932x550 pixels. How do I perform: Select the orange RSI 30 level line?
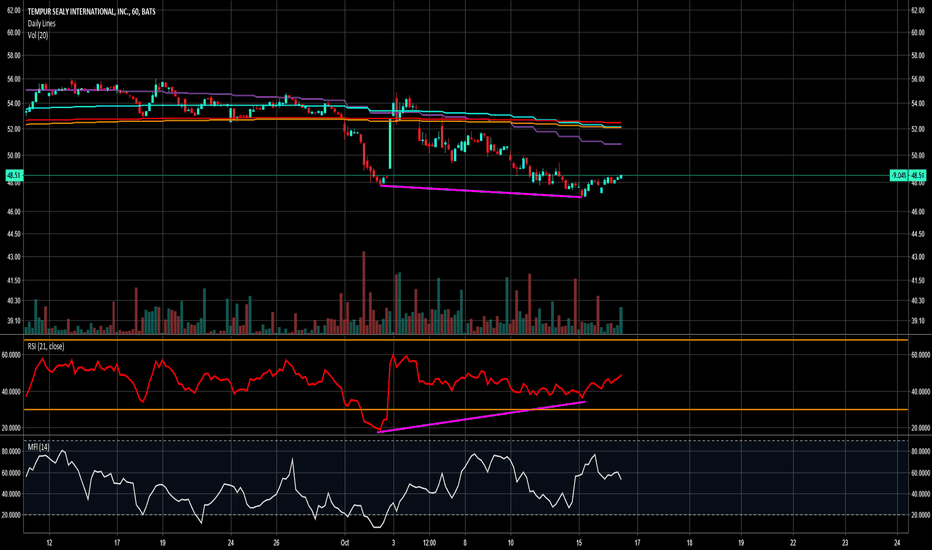coord(466,410)
